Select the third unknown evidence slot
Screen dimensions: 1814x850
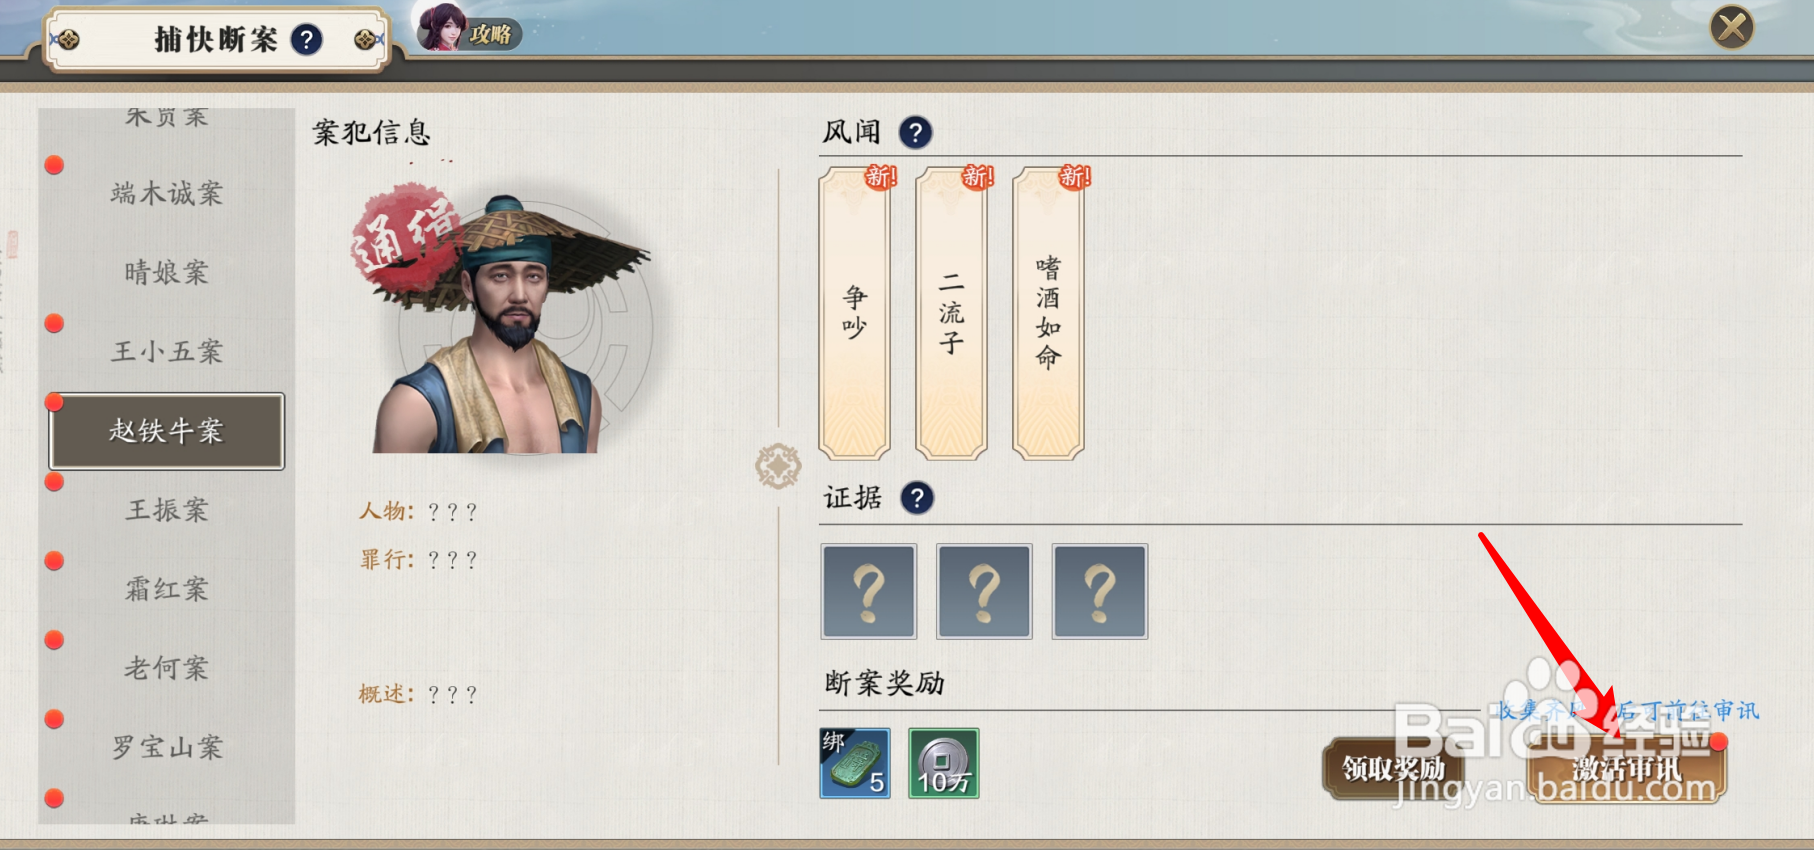(1100, 591)
